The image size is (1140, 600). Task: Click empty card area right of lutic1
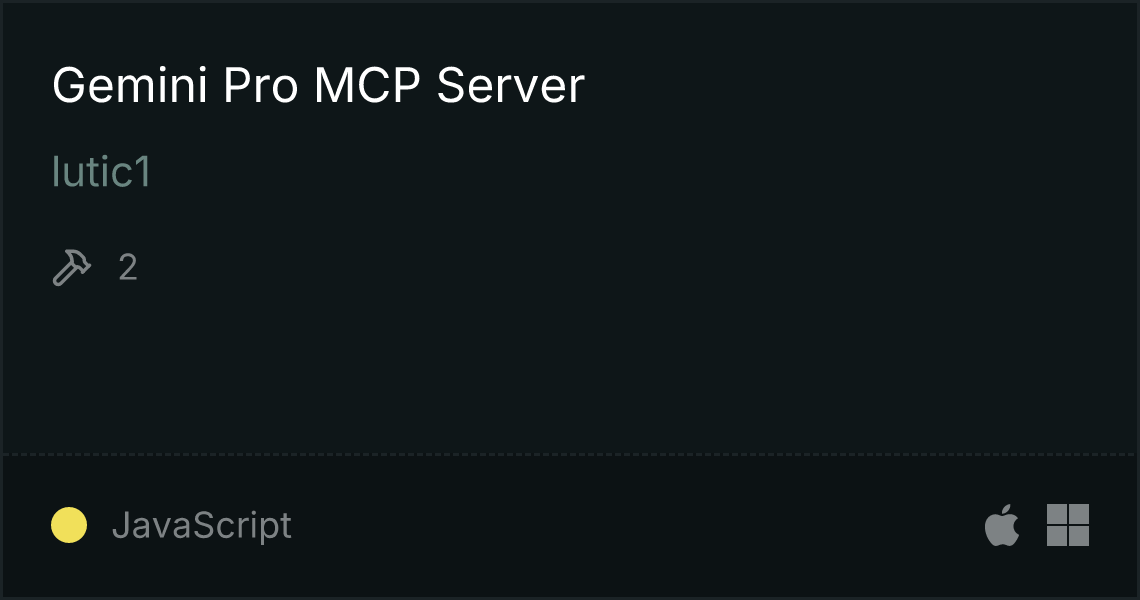pyautogui.click(x=640, y=172)
